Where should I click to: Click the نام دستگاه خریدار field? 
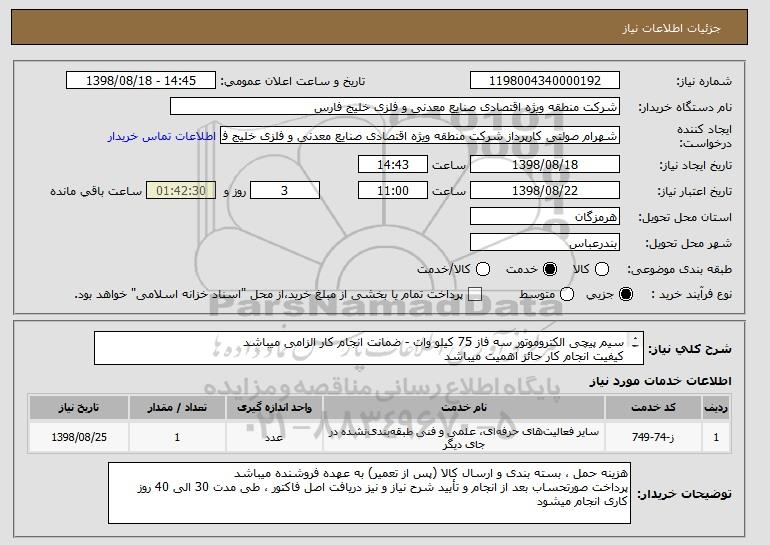coord(395,107)
